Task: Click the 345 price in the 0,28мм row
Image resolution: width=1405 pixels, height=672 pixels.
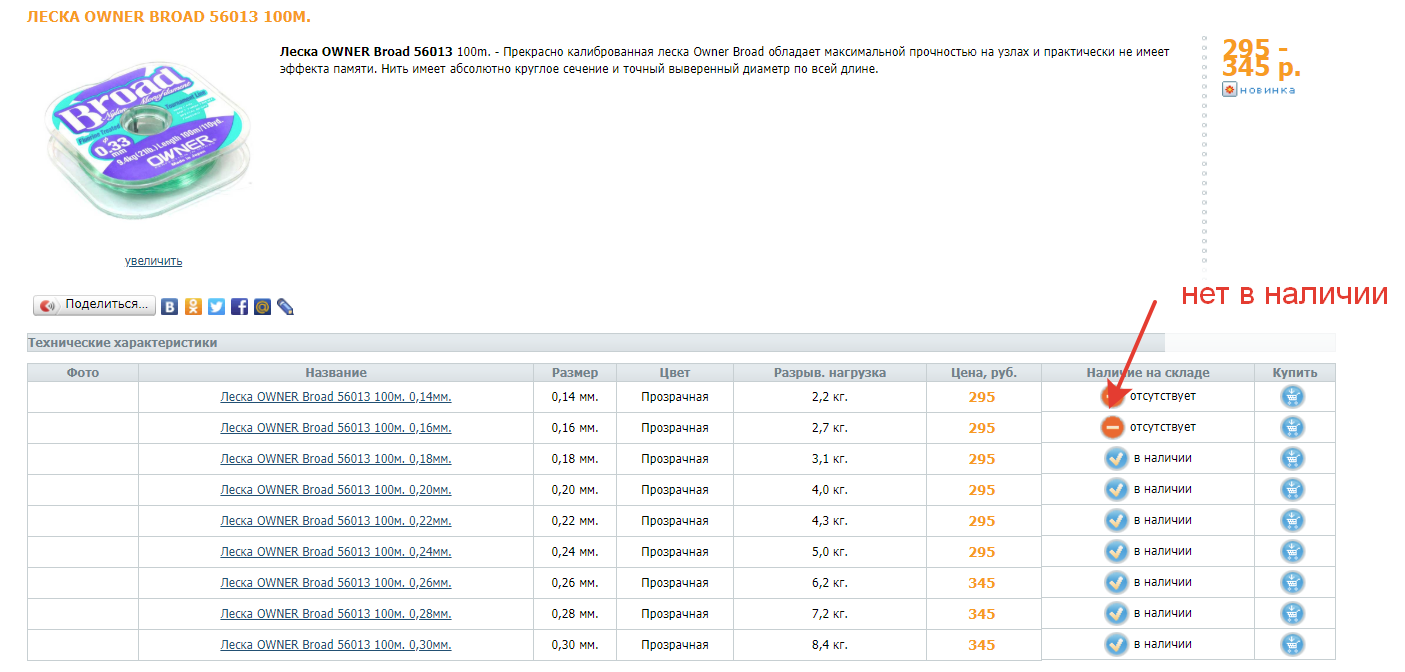Action: click(982, 614)
